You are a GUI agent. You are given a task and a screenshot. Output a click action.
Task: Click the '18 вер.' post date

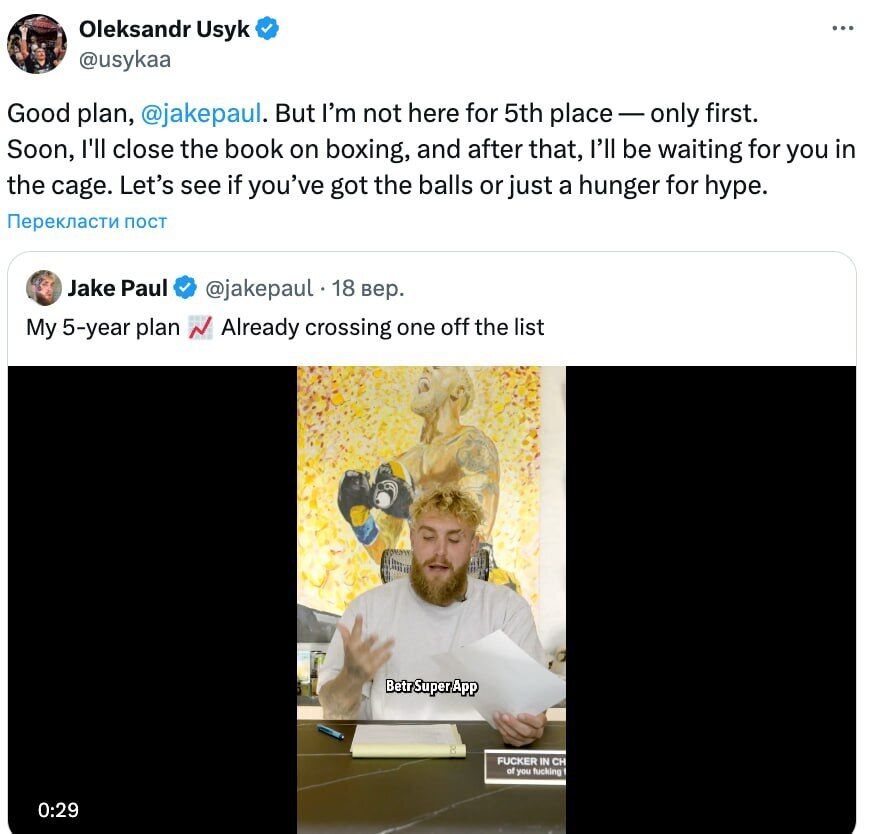(368, 289)
